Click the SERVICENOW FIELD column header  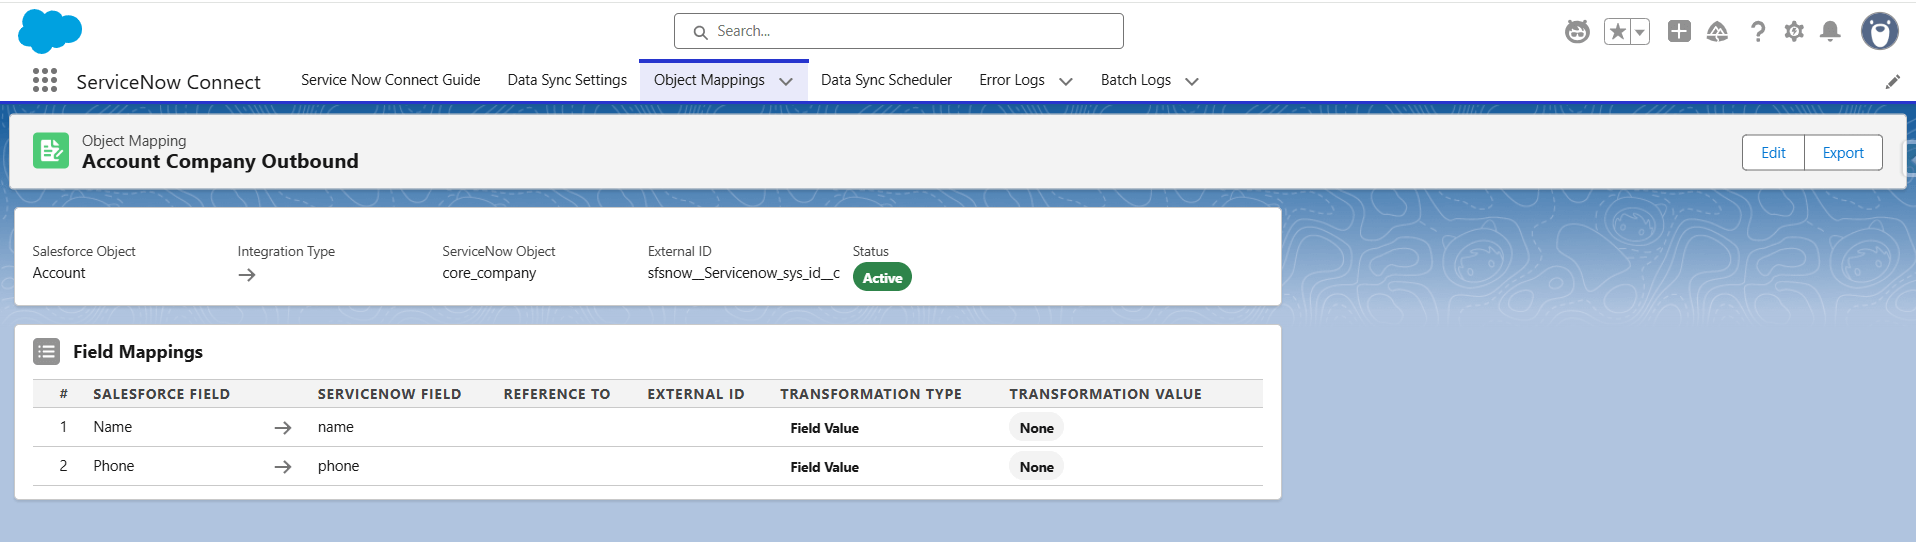(x=389, y=394)
